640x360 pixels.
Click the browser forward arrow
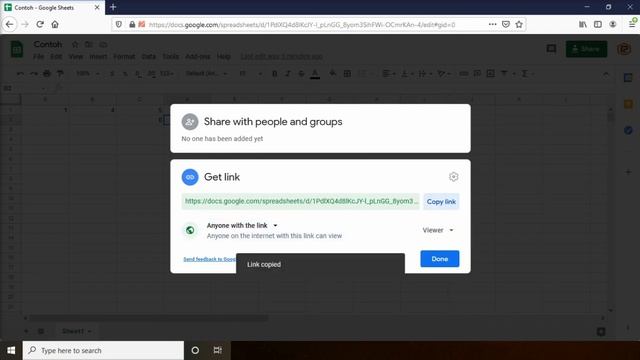click(25, 24)
